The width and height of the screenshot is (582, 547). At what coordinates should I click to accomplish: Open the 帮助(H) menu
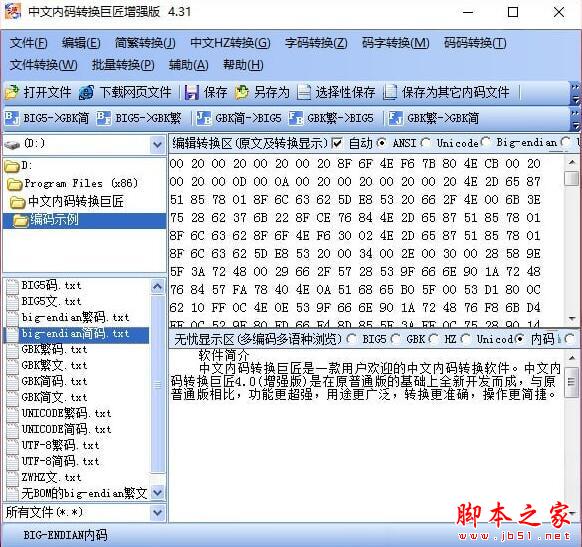[243, 65]
